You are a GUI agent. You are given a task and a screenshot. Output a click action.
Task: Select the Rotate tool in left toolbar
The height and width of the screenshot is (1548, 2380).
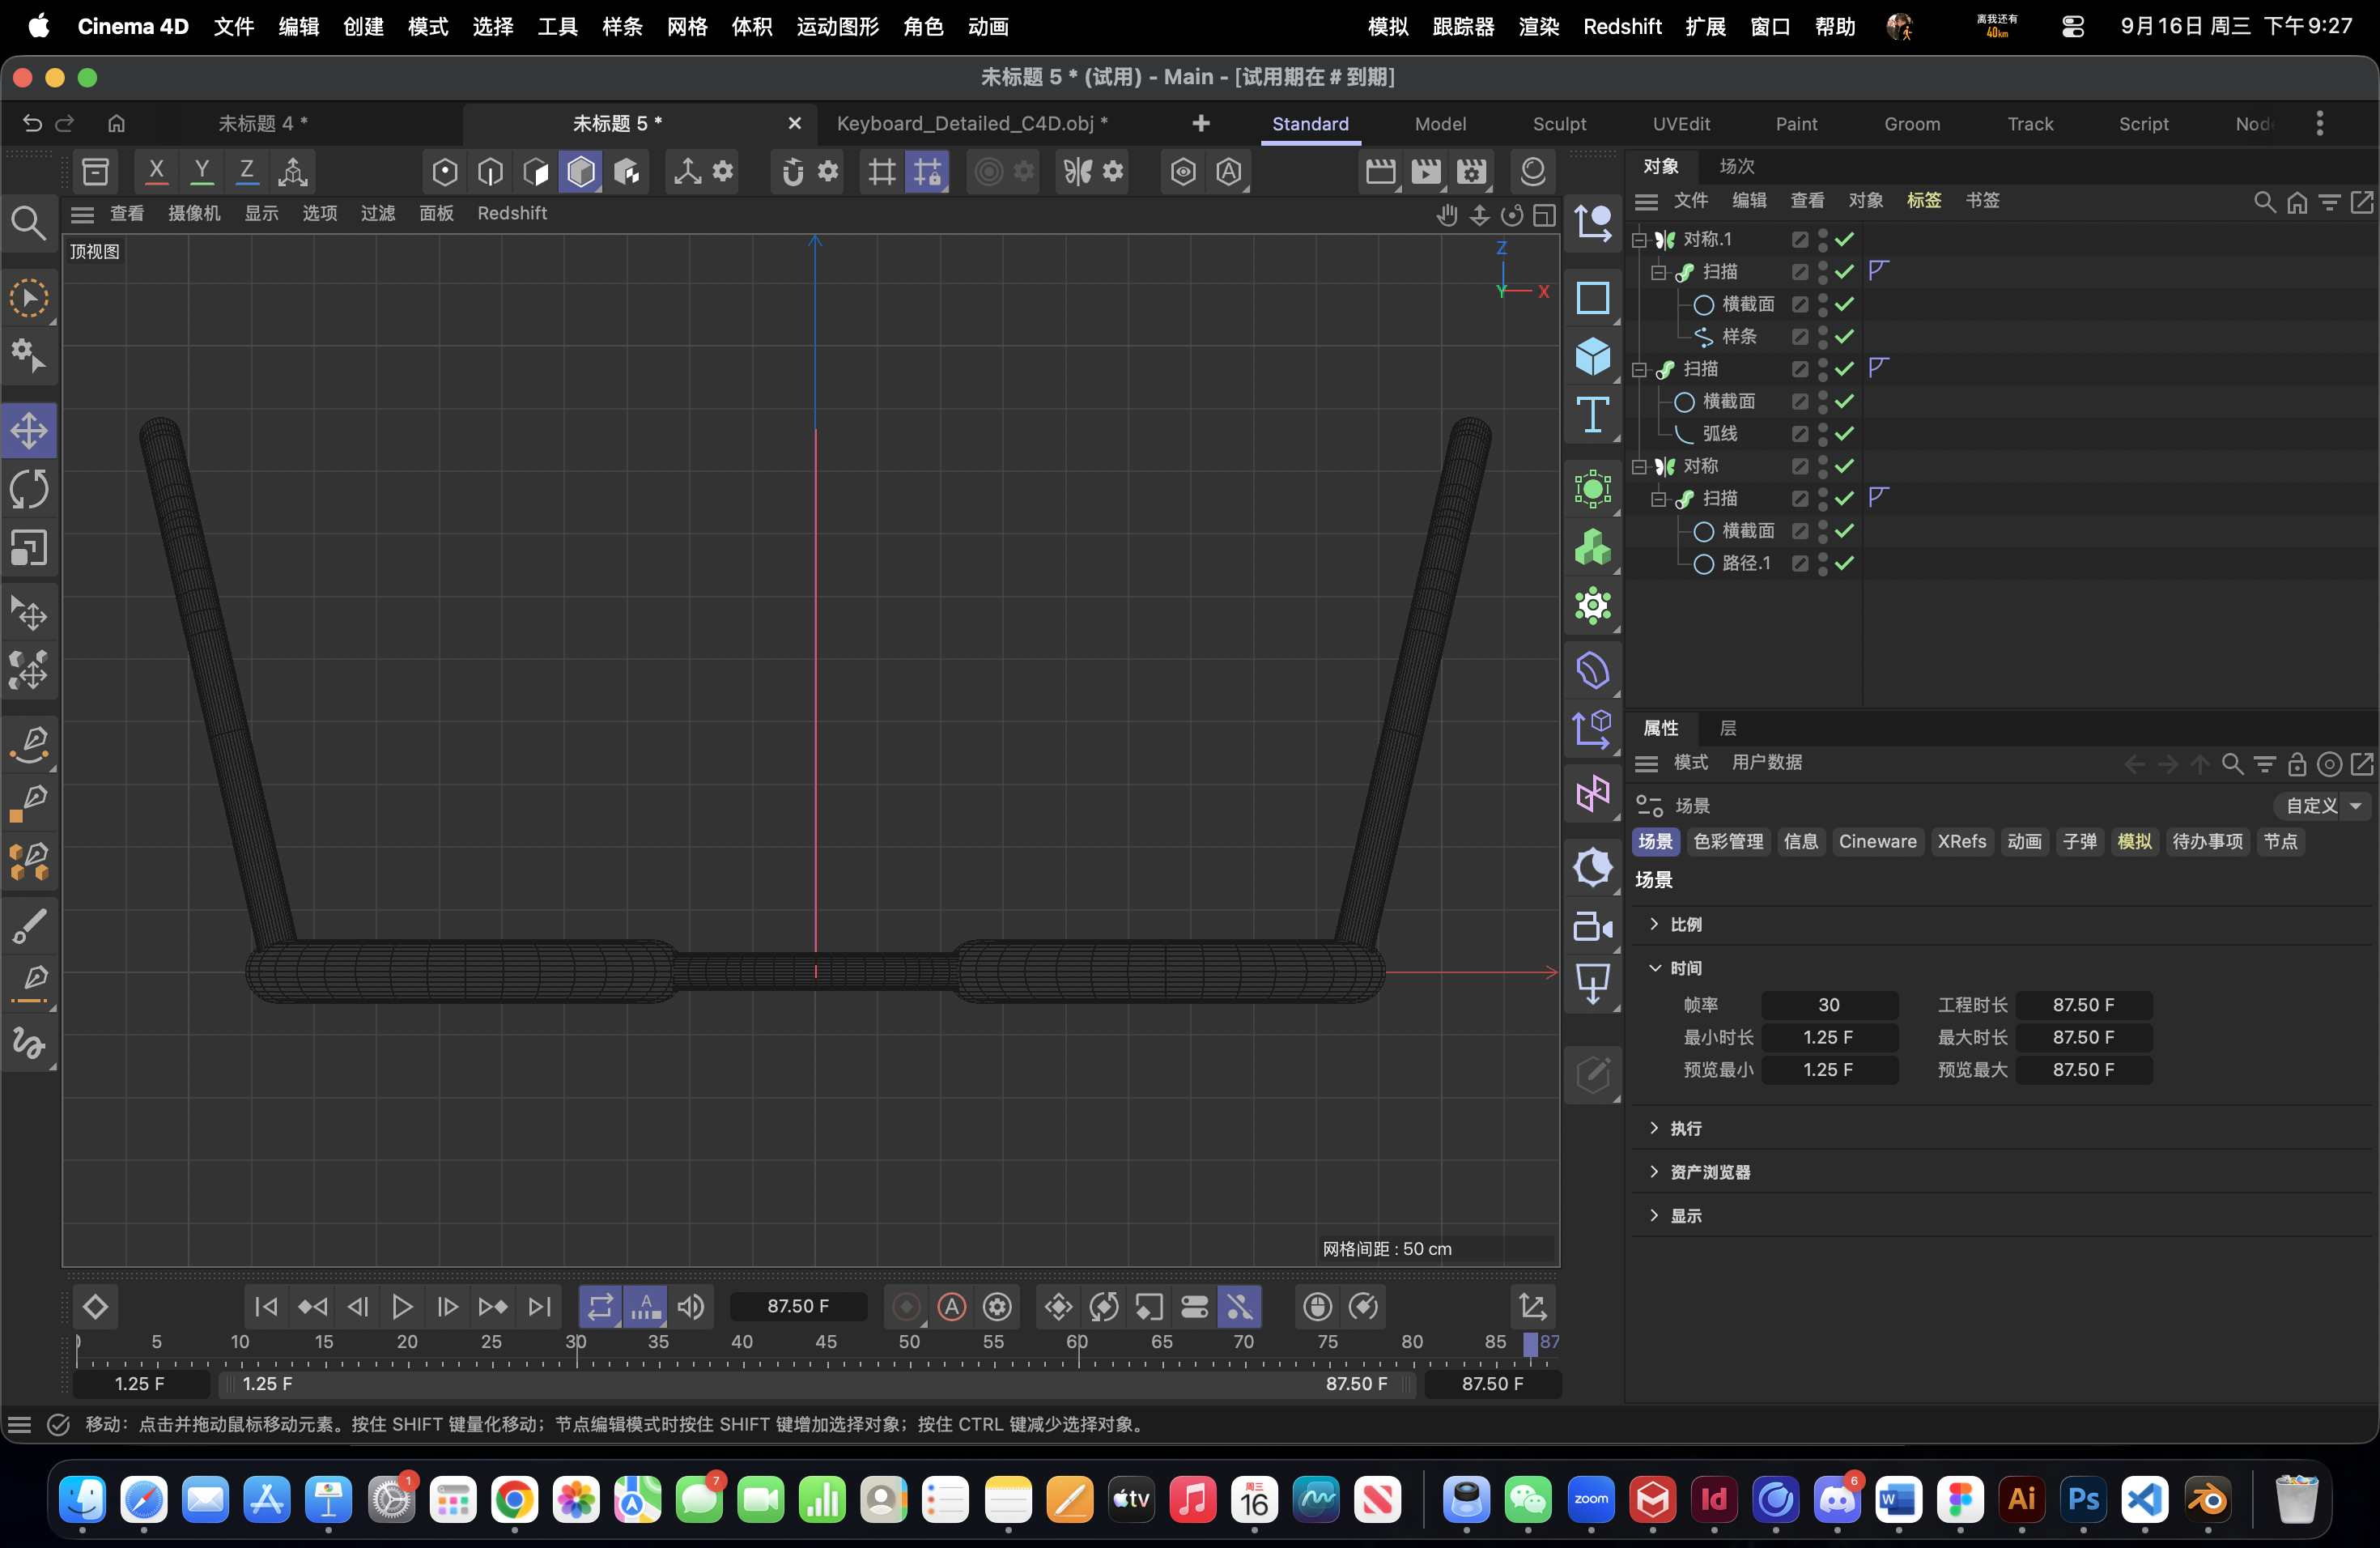pos(29,490)
